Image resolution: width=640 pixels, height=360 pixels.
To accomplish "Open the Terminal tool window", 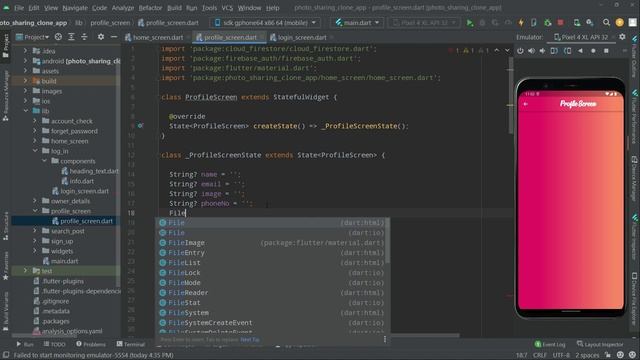I will (x=131, y=344).
